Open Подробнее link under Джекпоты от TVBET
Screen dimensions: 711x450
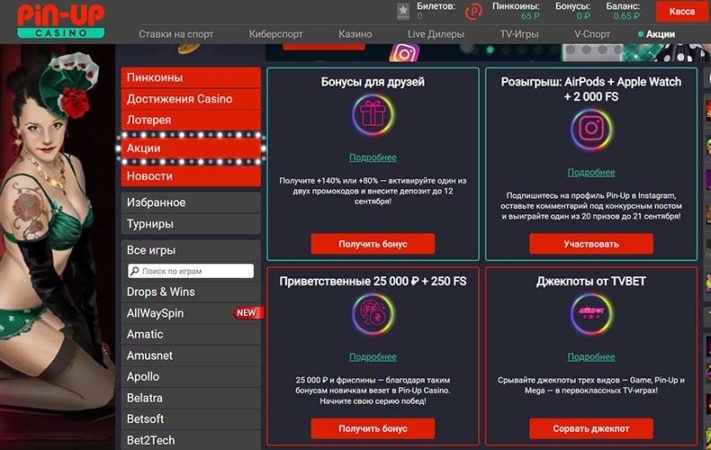[591, 357]
